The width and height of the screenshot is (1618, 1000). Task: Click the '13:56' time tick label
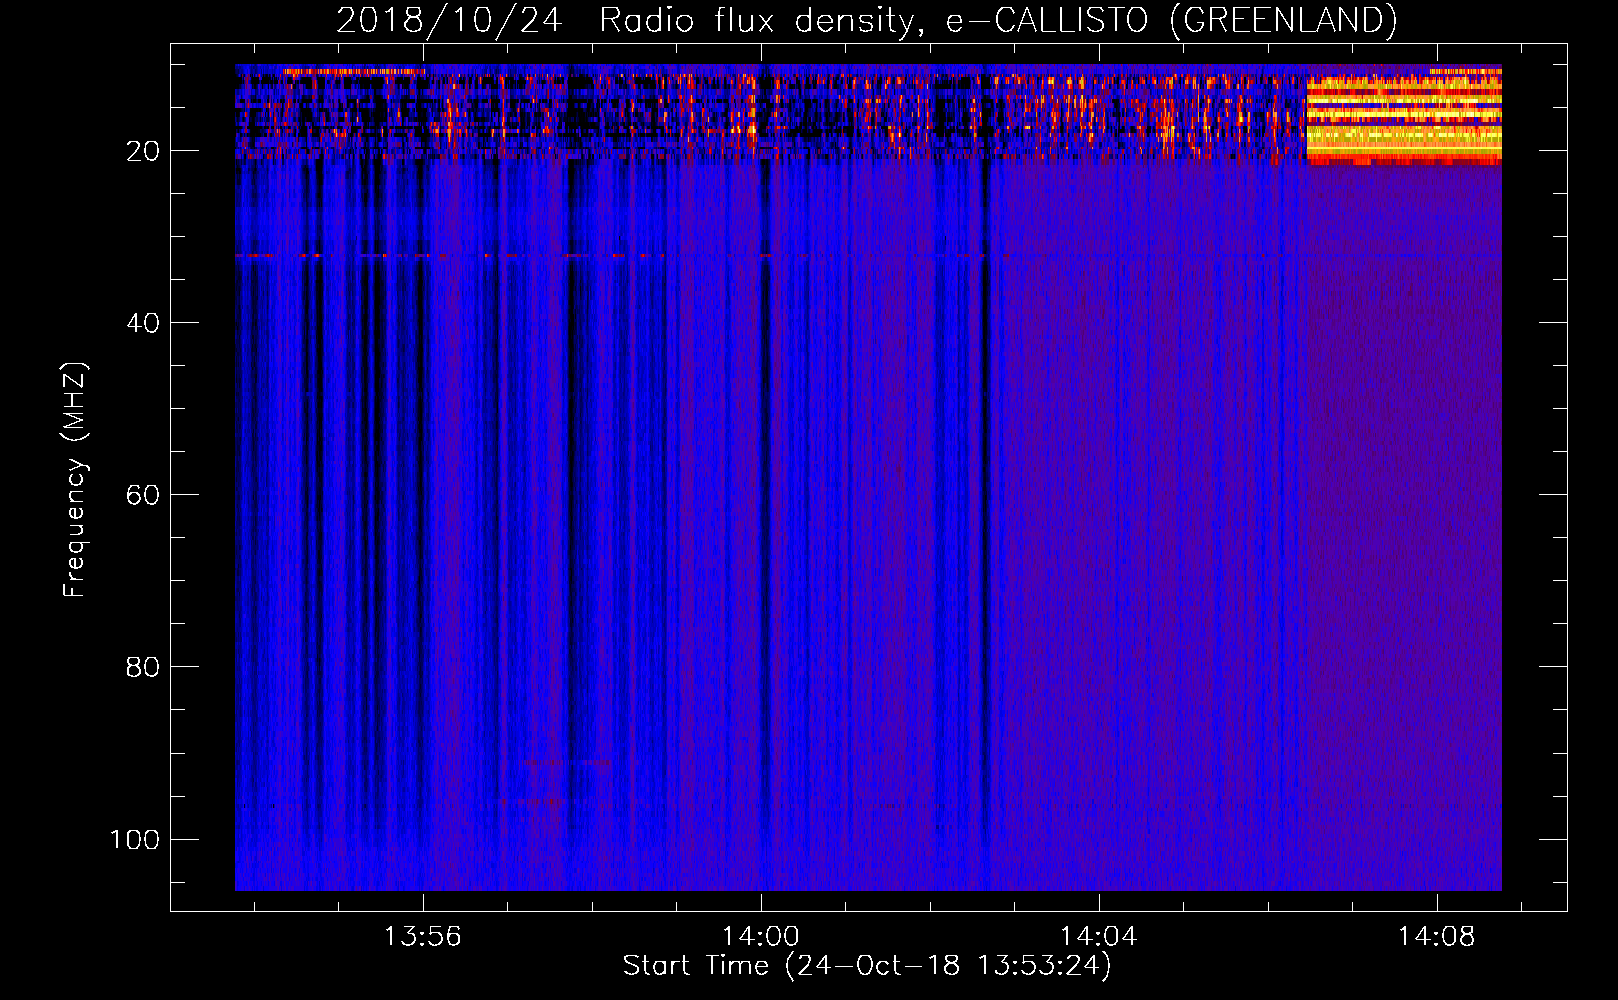422,937
